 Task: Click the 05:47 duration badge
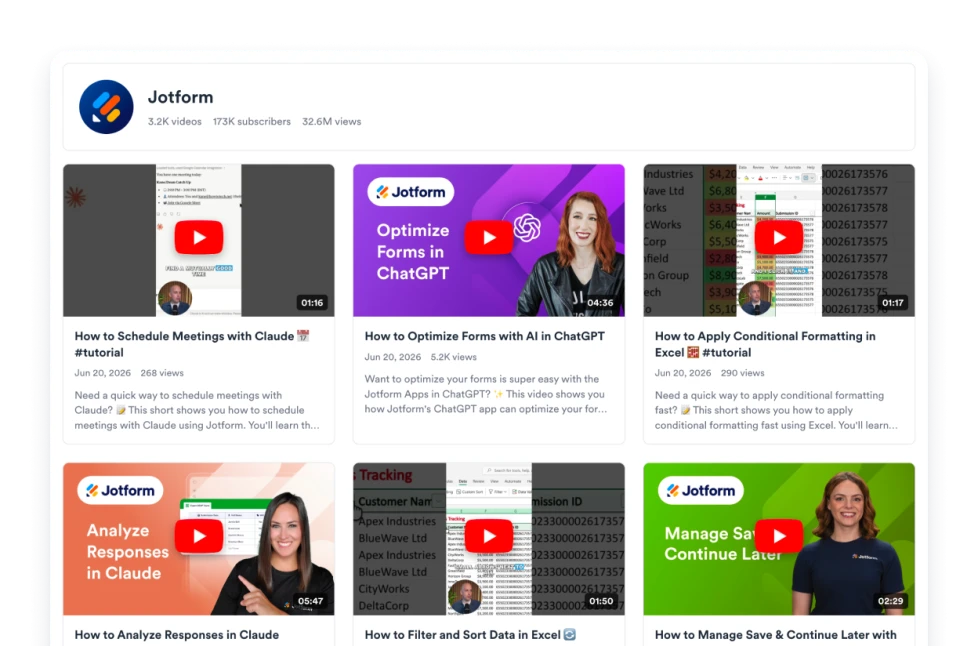310,601
